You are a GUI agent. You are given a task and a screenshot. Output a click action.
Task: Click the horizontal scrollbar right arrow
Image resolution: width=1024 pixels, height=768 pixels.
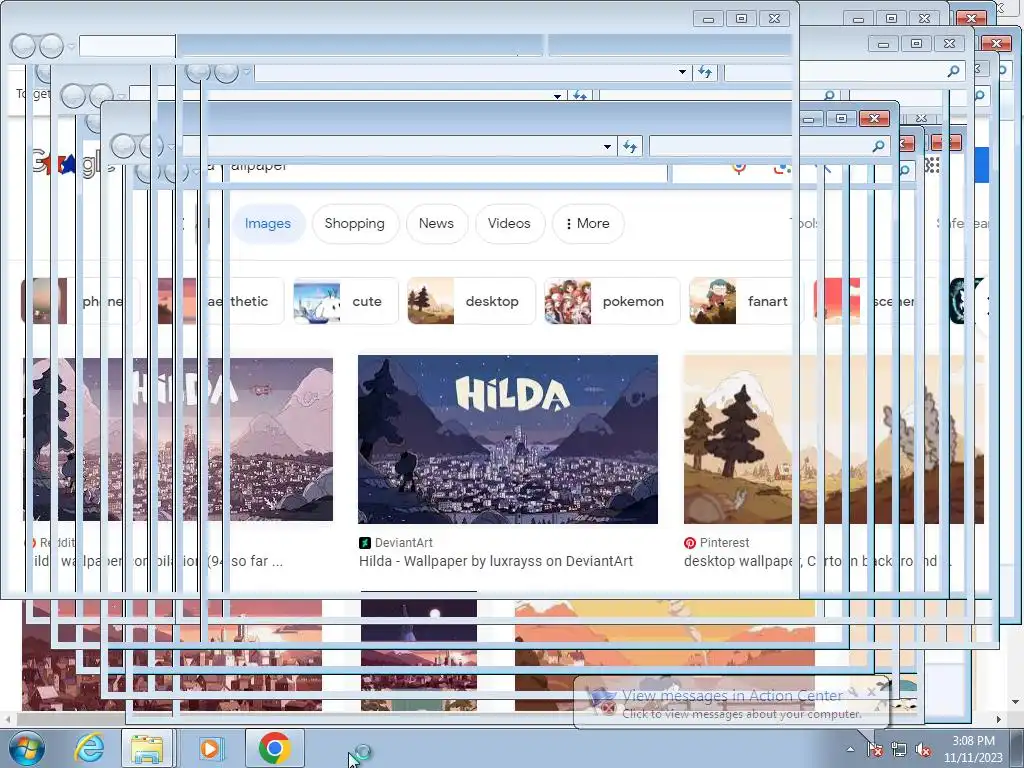[x=999, y=719]
